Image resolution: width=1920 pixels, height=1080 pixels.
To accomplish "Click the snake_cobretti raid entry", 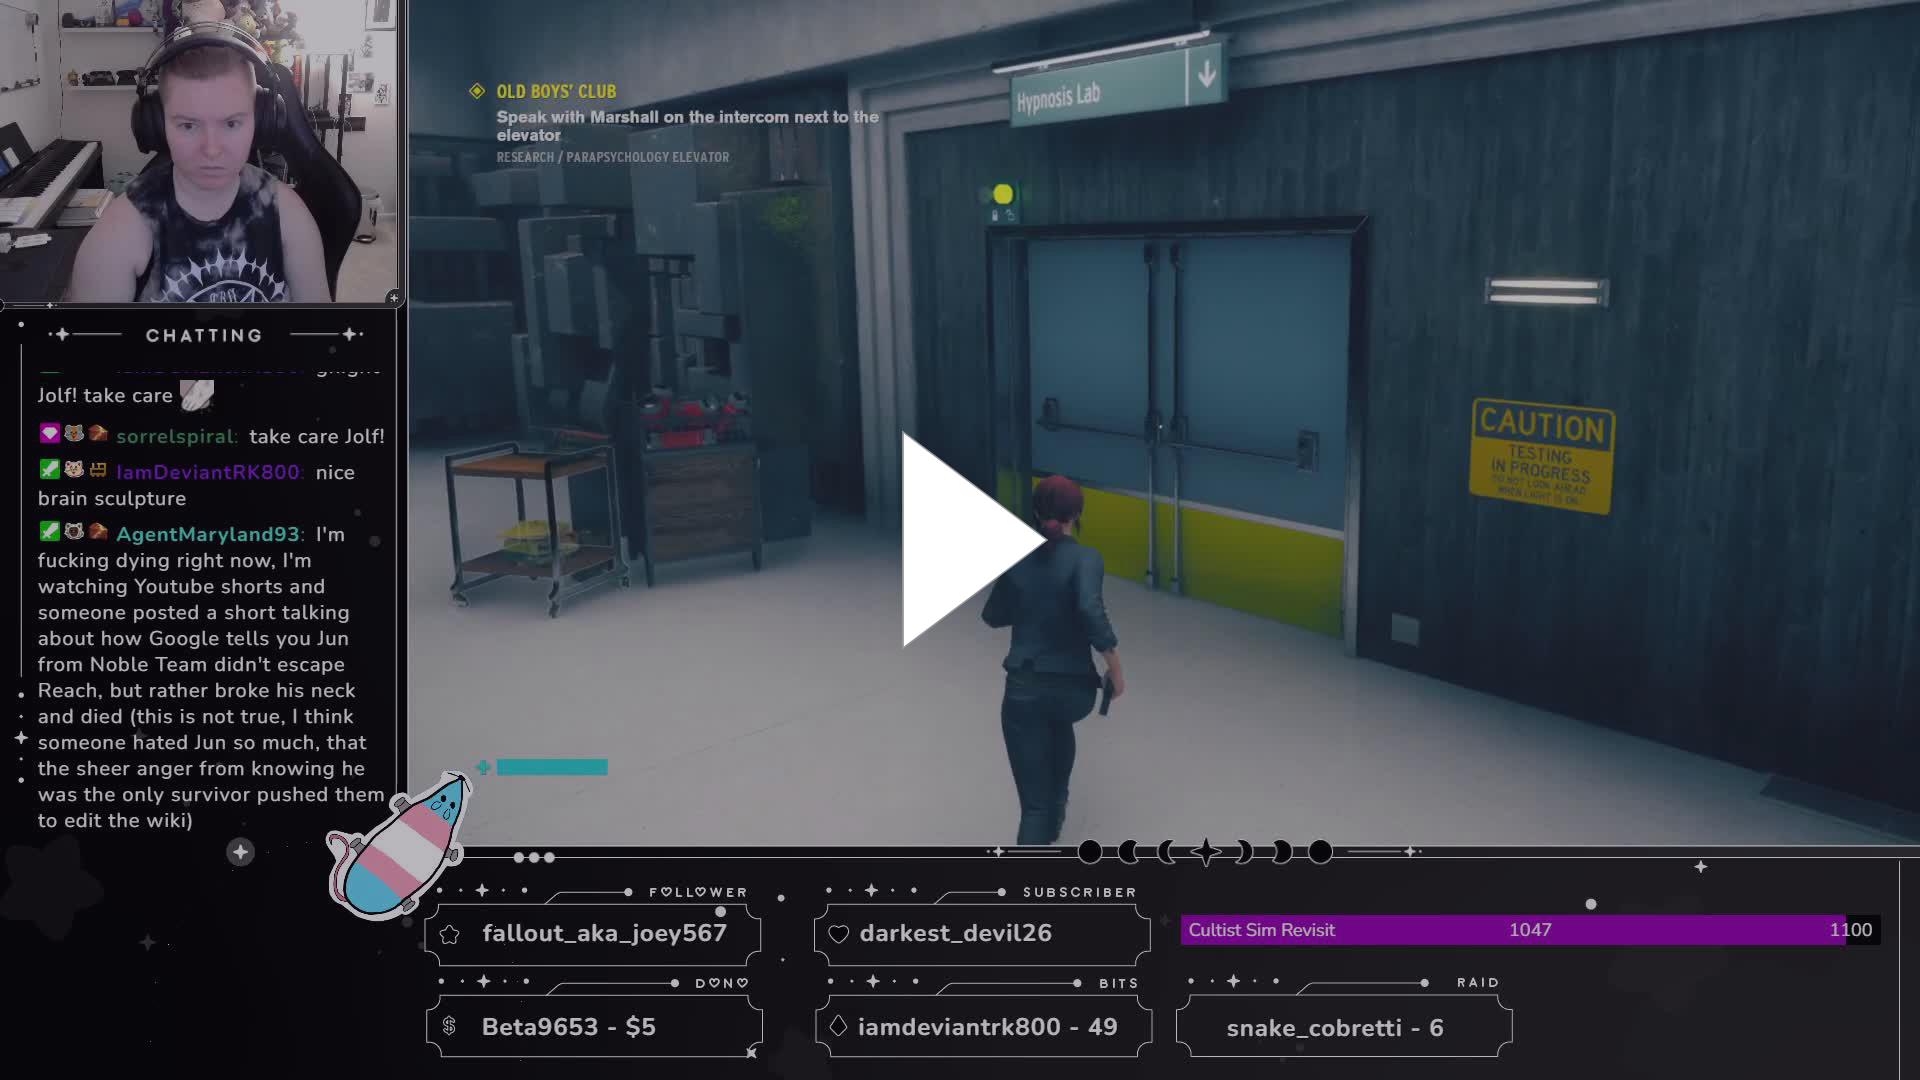I will coord(1334,1026).
